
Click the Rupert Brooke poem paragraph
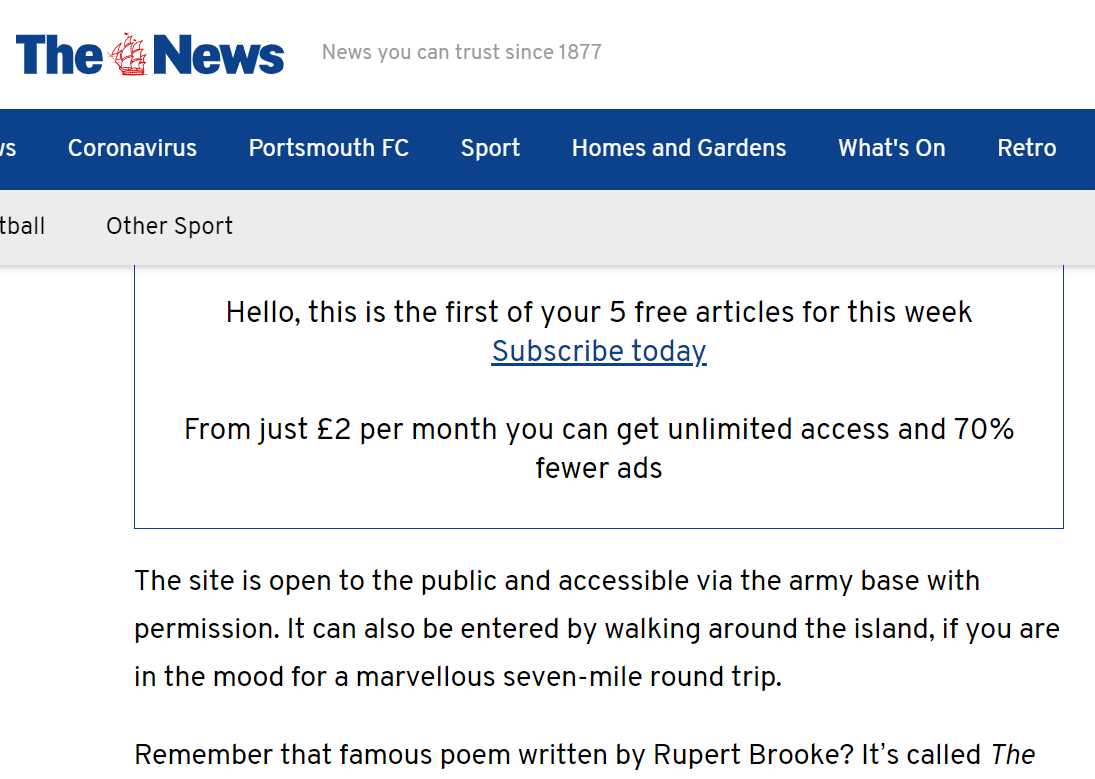tap(560, 754)
